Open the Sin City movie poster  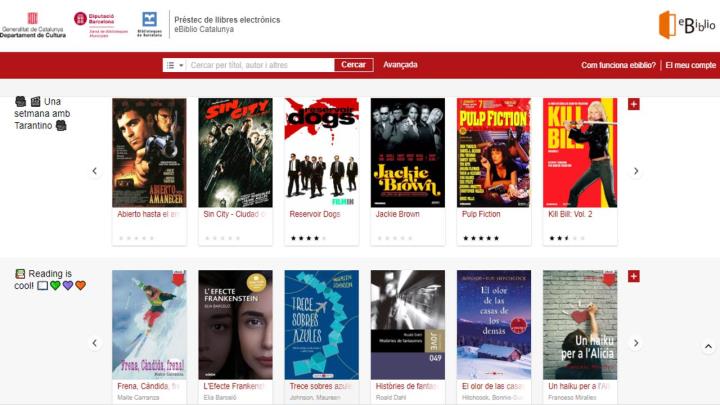pyautogui.click(x=236, y=152)
